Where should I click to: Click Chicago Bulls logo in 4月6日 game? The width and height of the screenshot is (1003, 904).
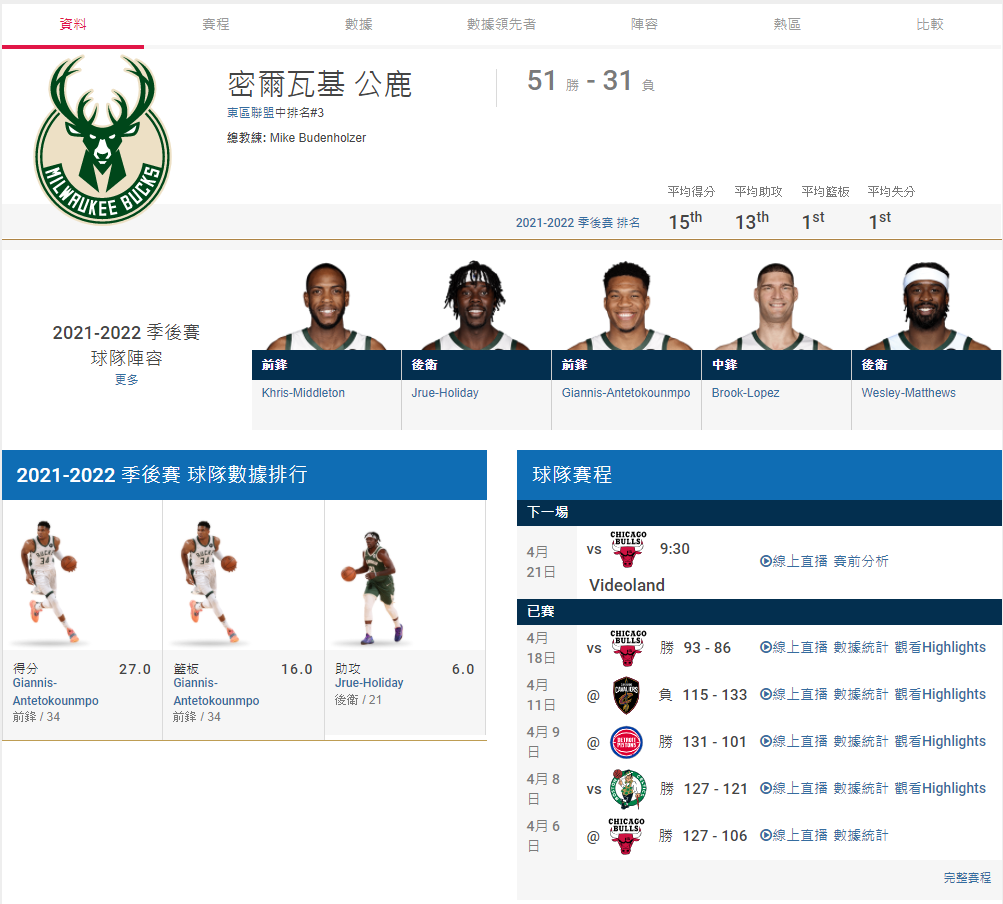tap(626, 836)
